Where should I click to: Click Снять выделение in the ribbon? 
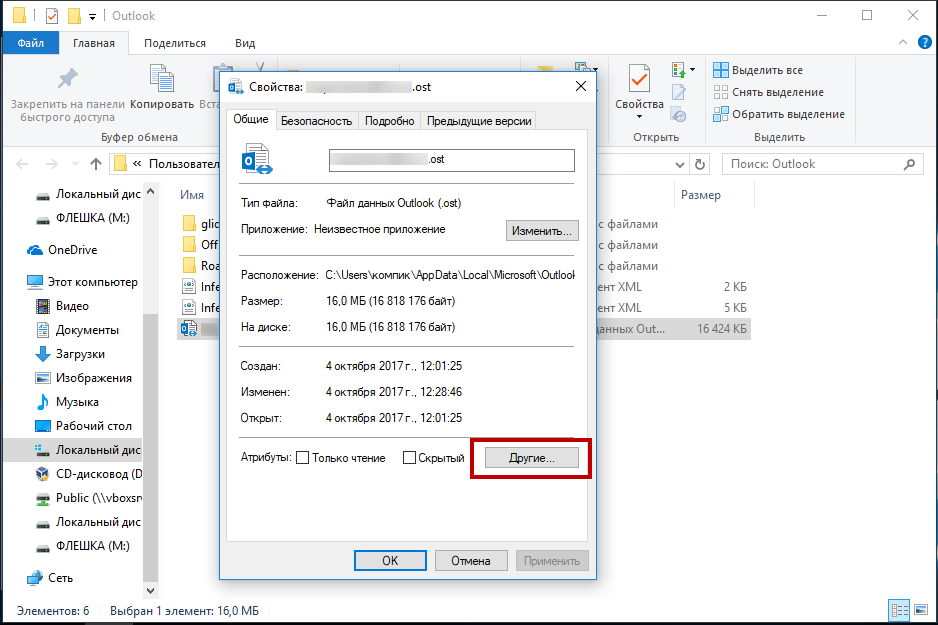(x=769, y=92)
